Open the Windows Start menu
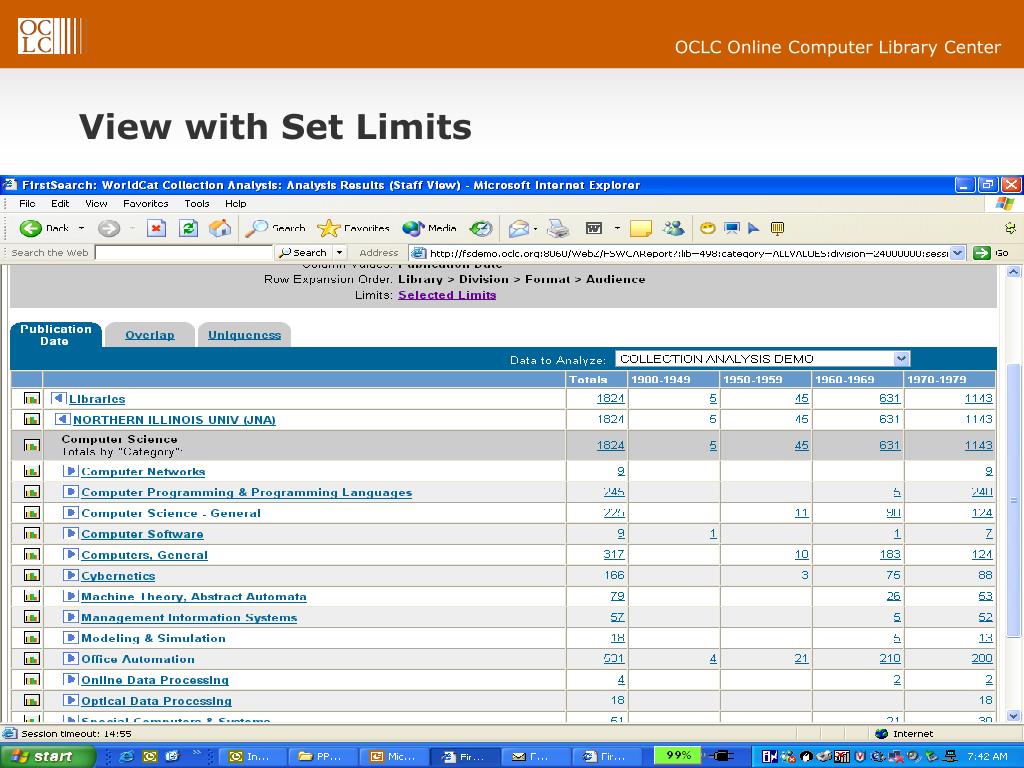 [47, 756]
